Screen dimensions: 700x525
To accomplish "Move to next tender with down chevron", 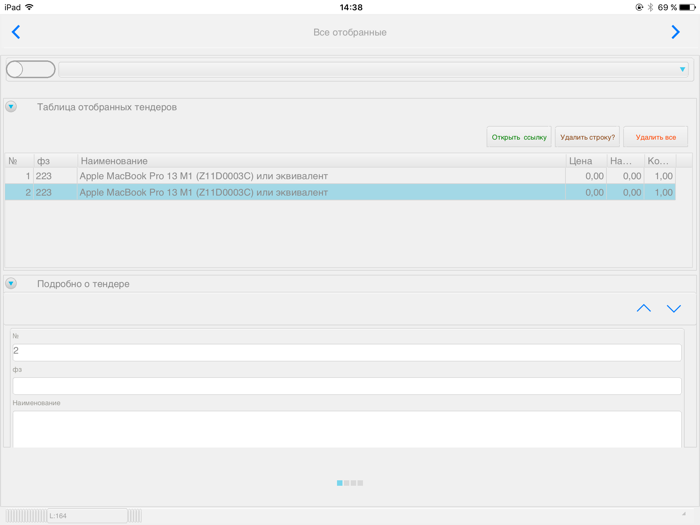I will 674,308.
